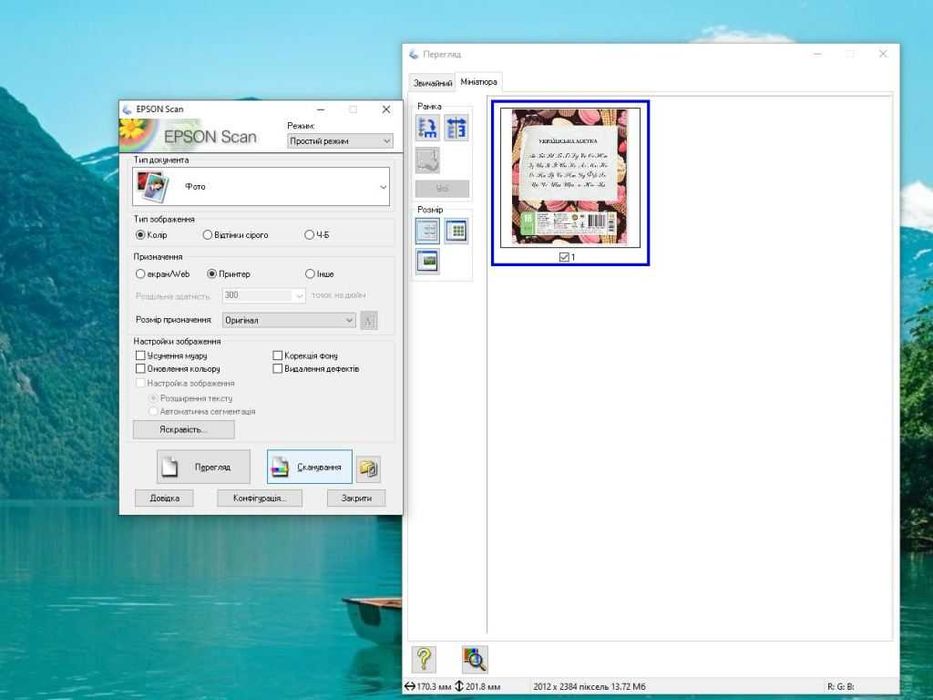Click the disabled Настройка зображення checkbox
This screenshot has width=933, height=700.
pos(140,383)
